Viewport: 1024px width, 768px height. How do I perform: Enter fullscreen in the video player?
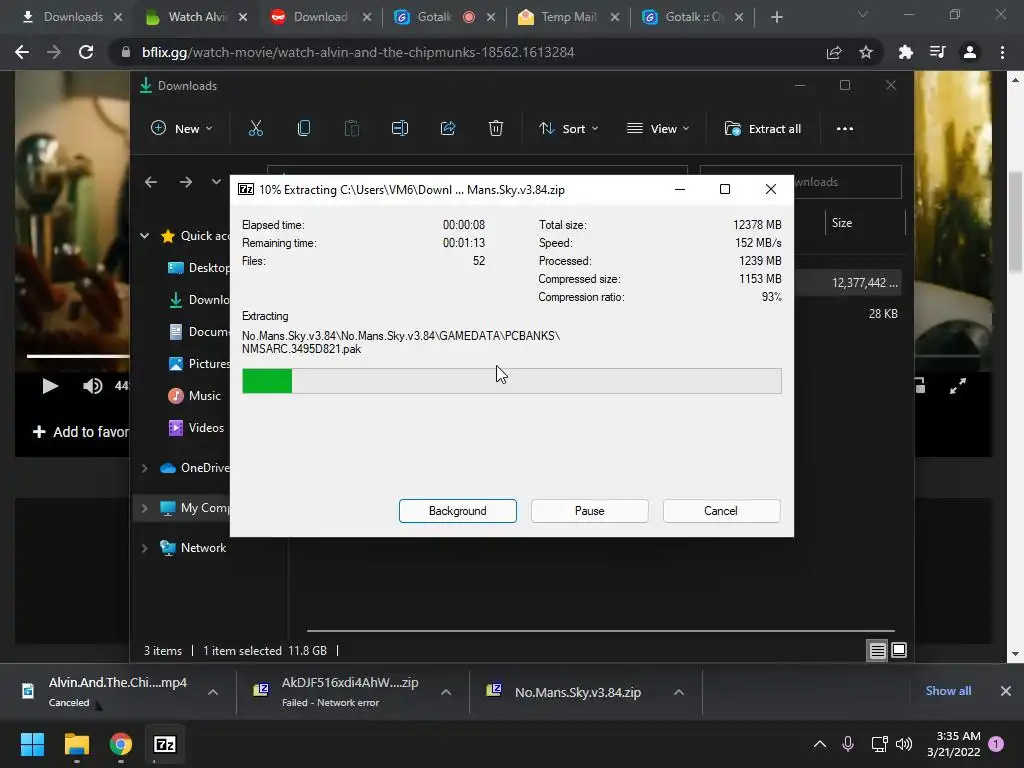[x=957, y=387]
